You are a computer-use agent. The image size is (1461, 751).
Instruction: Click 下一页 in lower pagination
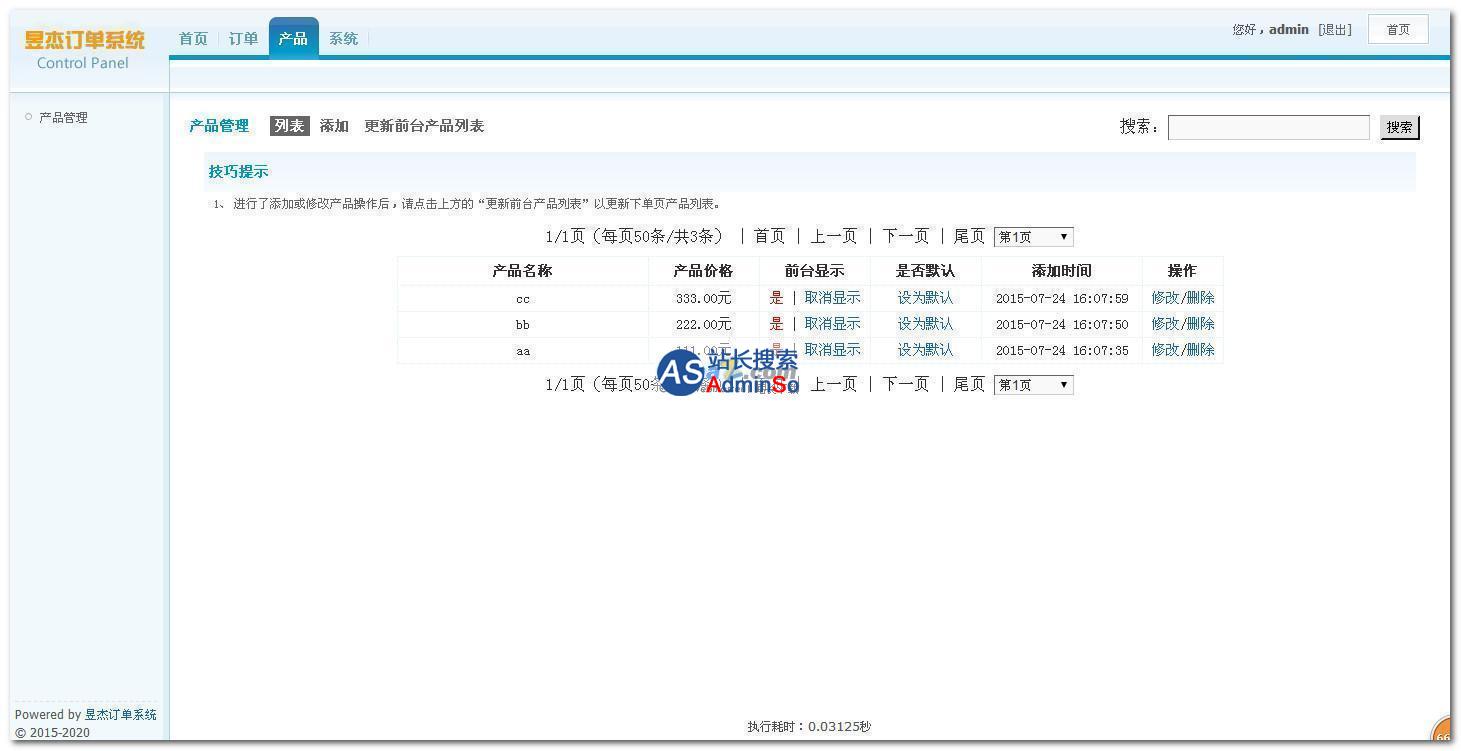click(905, 384)
